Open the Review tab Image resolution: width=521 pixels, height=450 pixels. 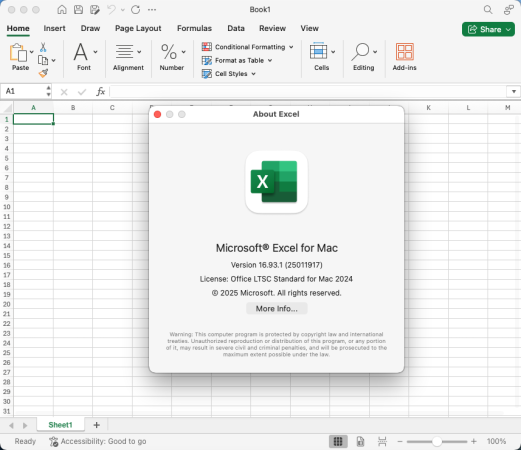click(x=272, y=28)
